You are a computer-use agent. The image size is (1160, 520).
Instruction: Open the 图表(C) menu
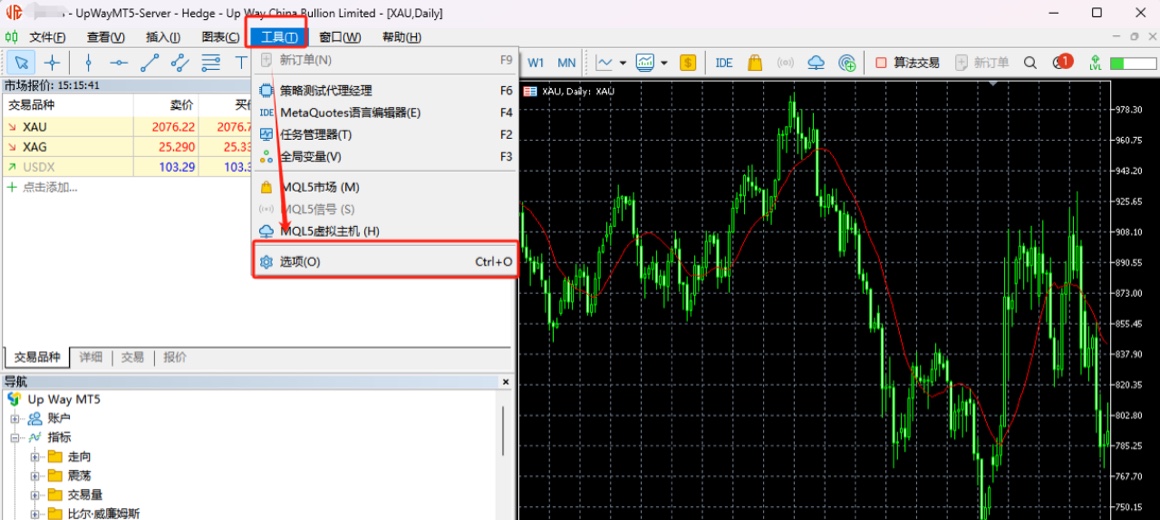(220, 38)
